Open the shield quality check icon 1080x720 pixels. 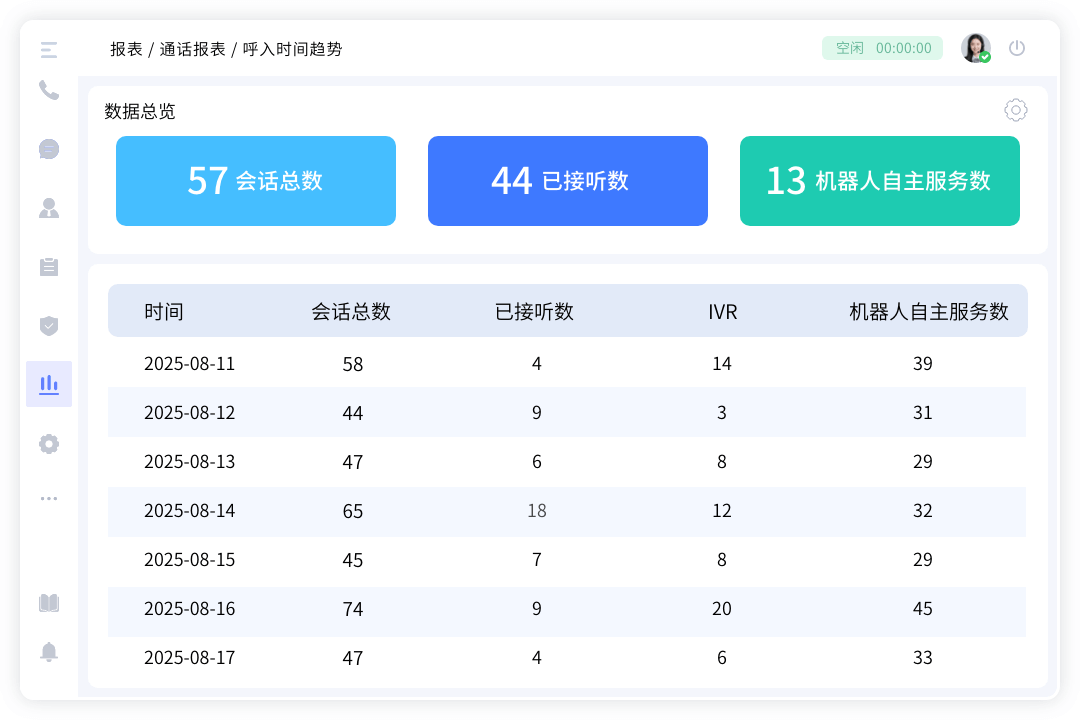point(49,325)
